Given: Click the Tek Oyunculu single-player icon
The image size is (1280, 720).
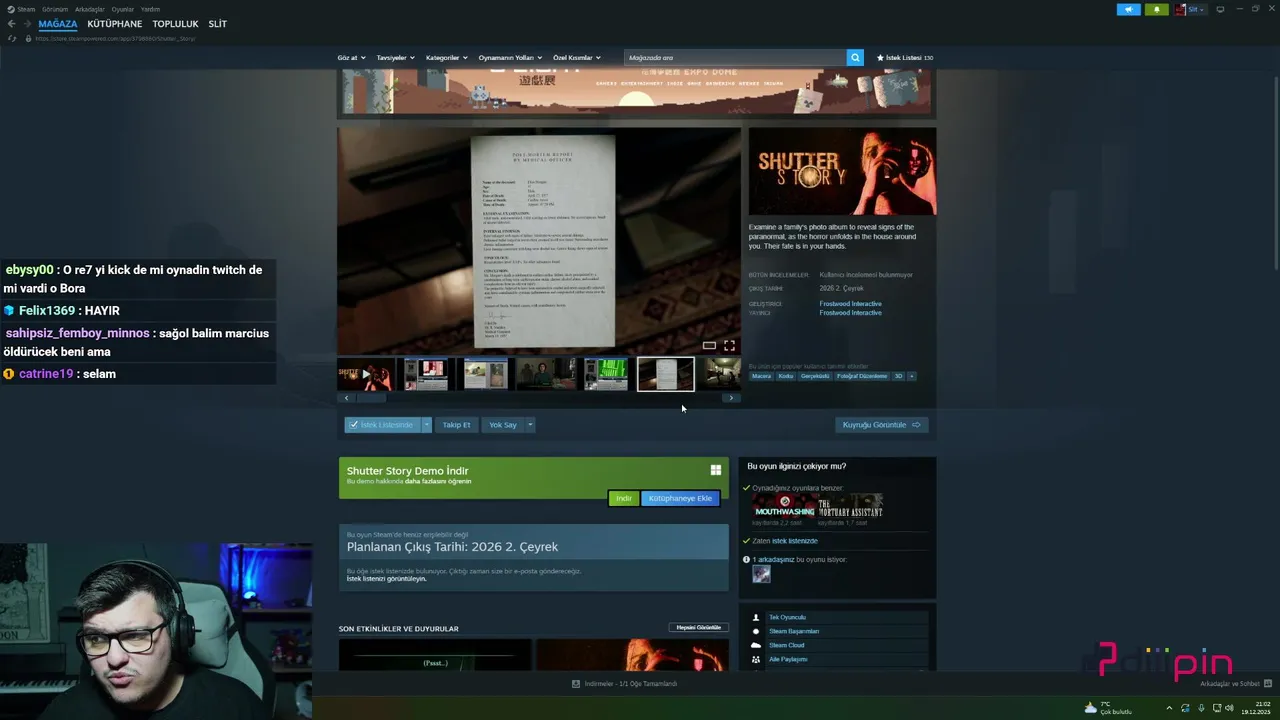Looking at the screenshot, I should pyautogui.click(x=756, y=618).
